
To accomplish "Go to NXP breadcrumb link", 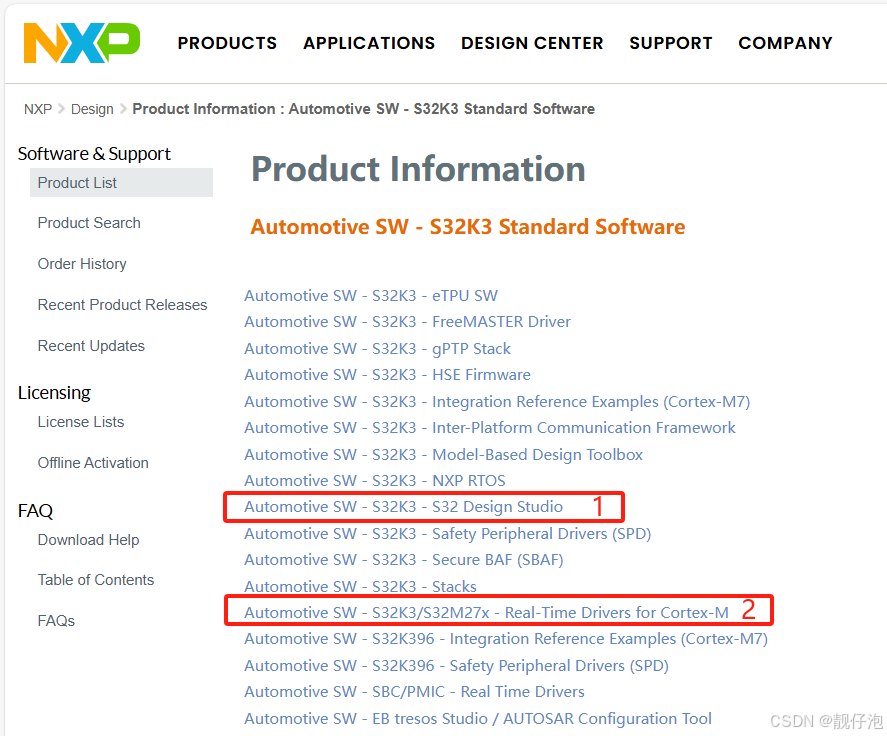I will (x=38, y=109).
